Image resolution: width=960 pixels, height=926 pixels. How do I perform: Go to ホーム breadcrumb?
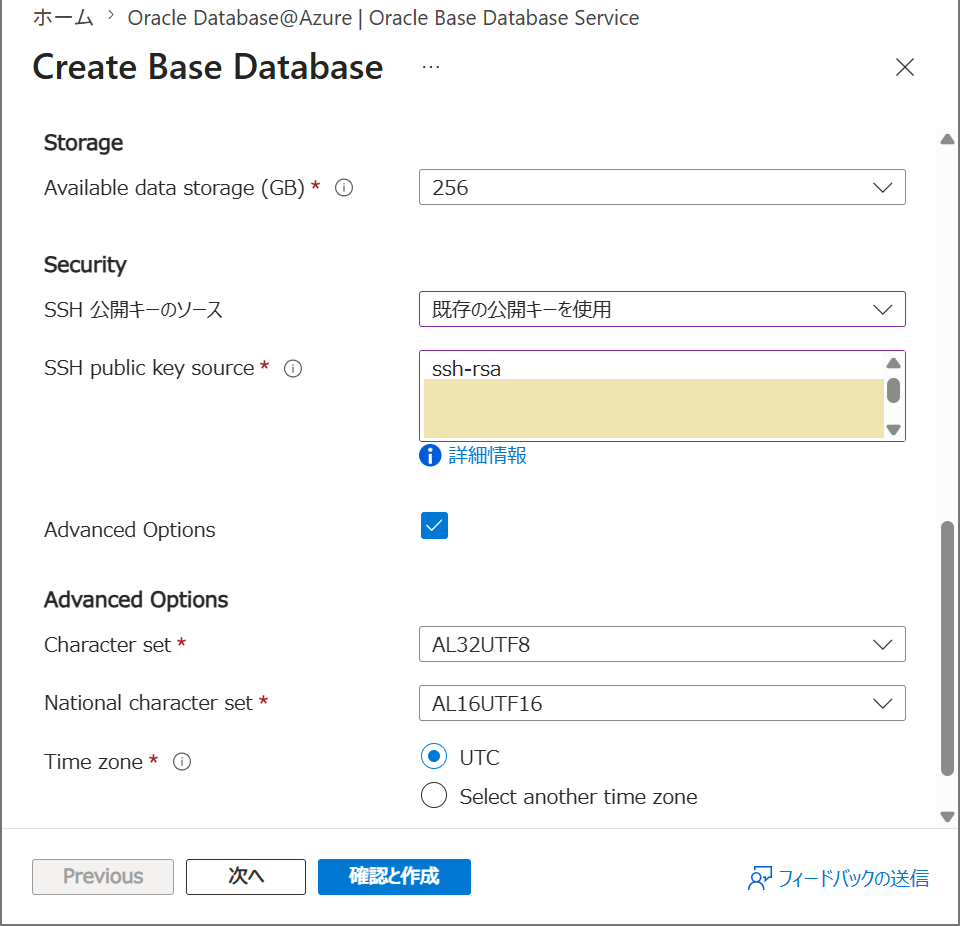coord(63,18)
